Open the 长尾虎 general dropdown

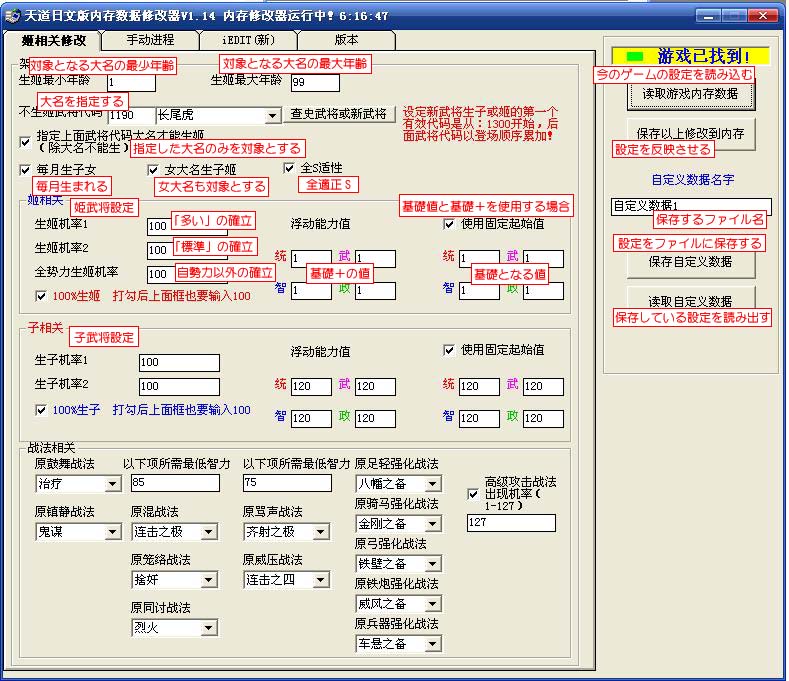(x=272, y=116)
